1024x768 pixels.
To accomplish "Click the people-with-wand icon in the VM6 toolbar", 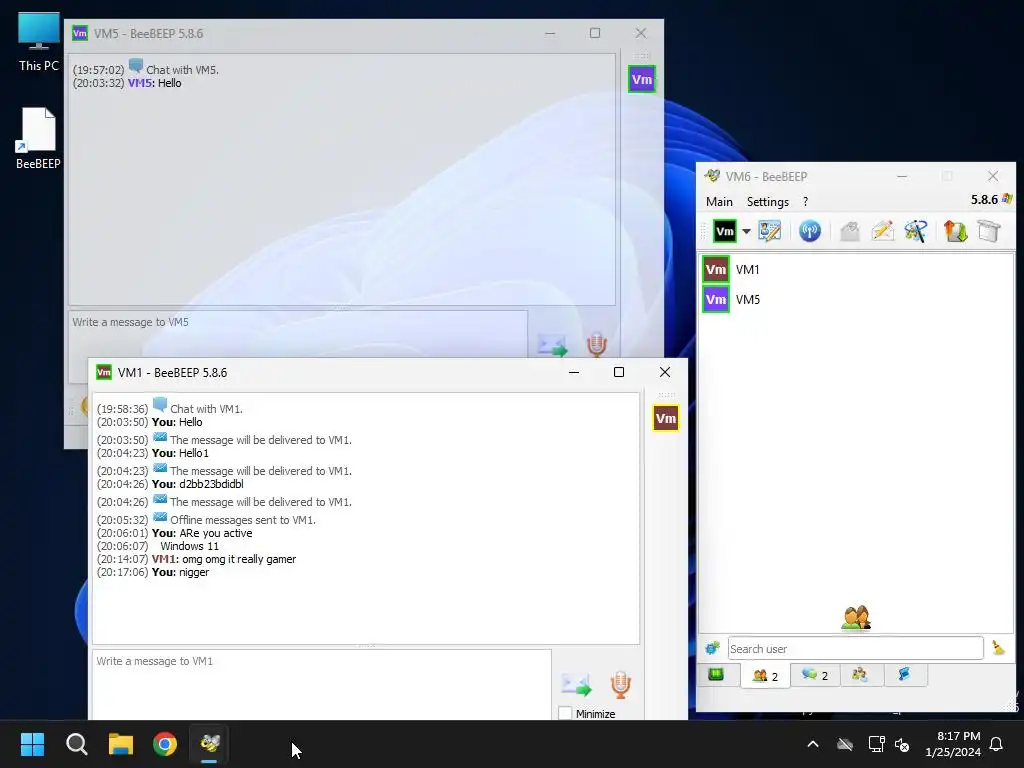I will (916, 231).
